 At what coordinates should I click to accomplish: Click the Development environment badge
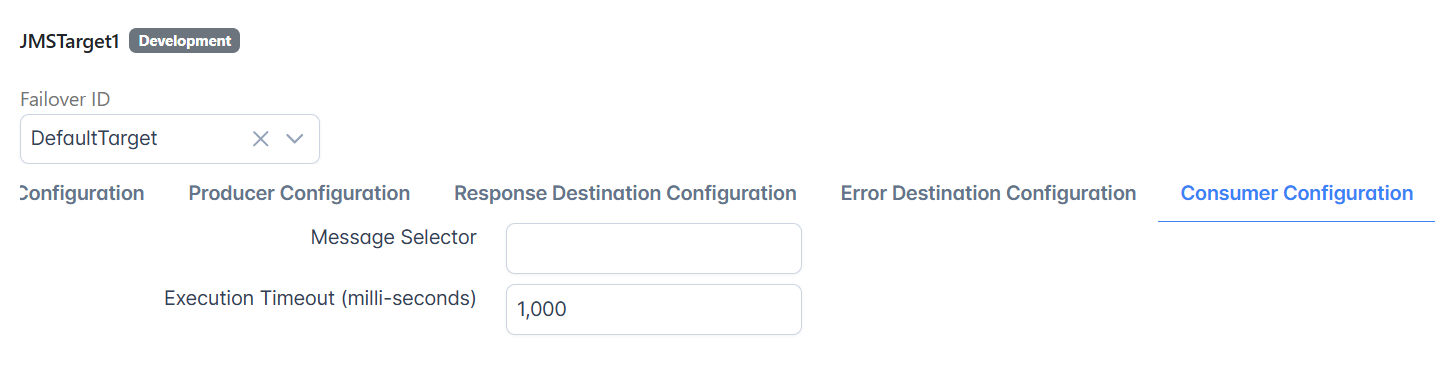point(184,41)
